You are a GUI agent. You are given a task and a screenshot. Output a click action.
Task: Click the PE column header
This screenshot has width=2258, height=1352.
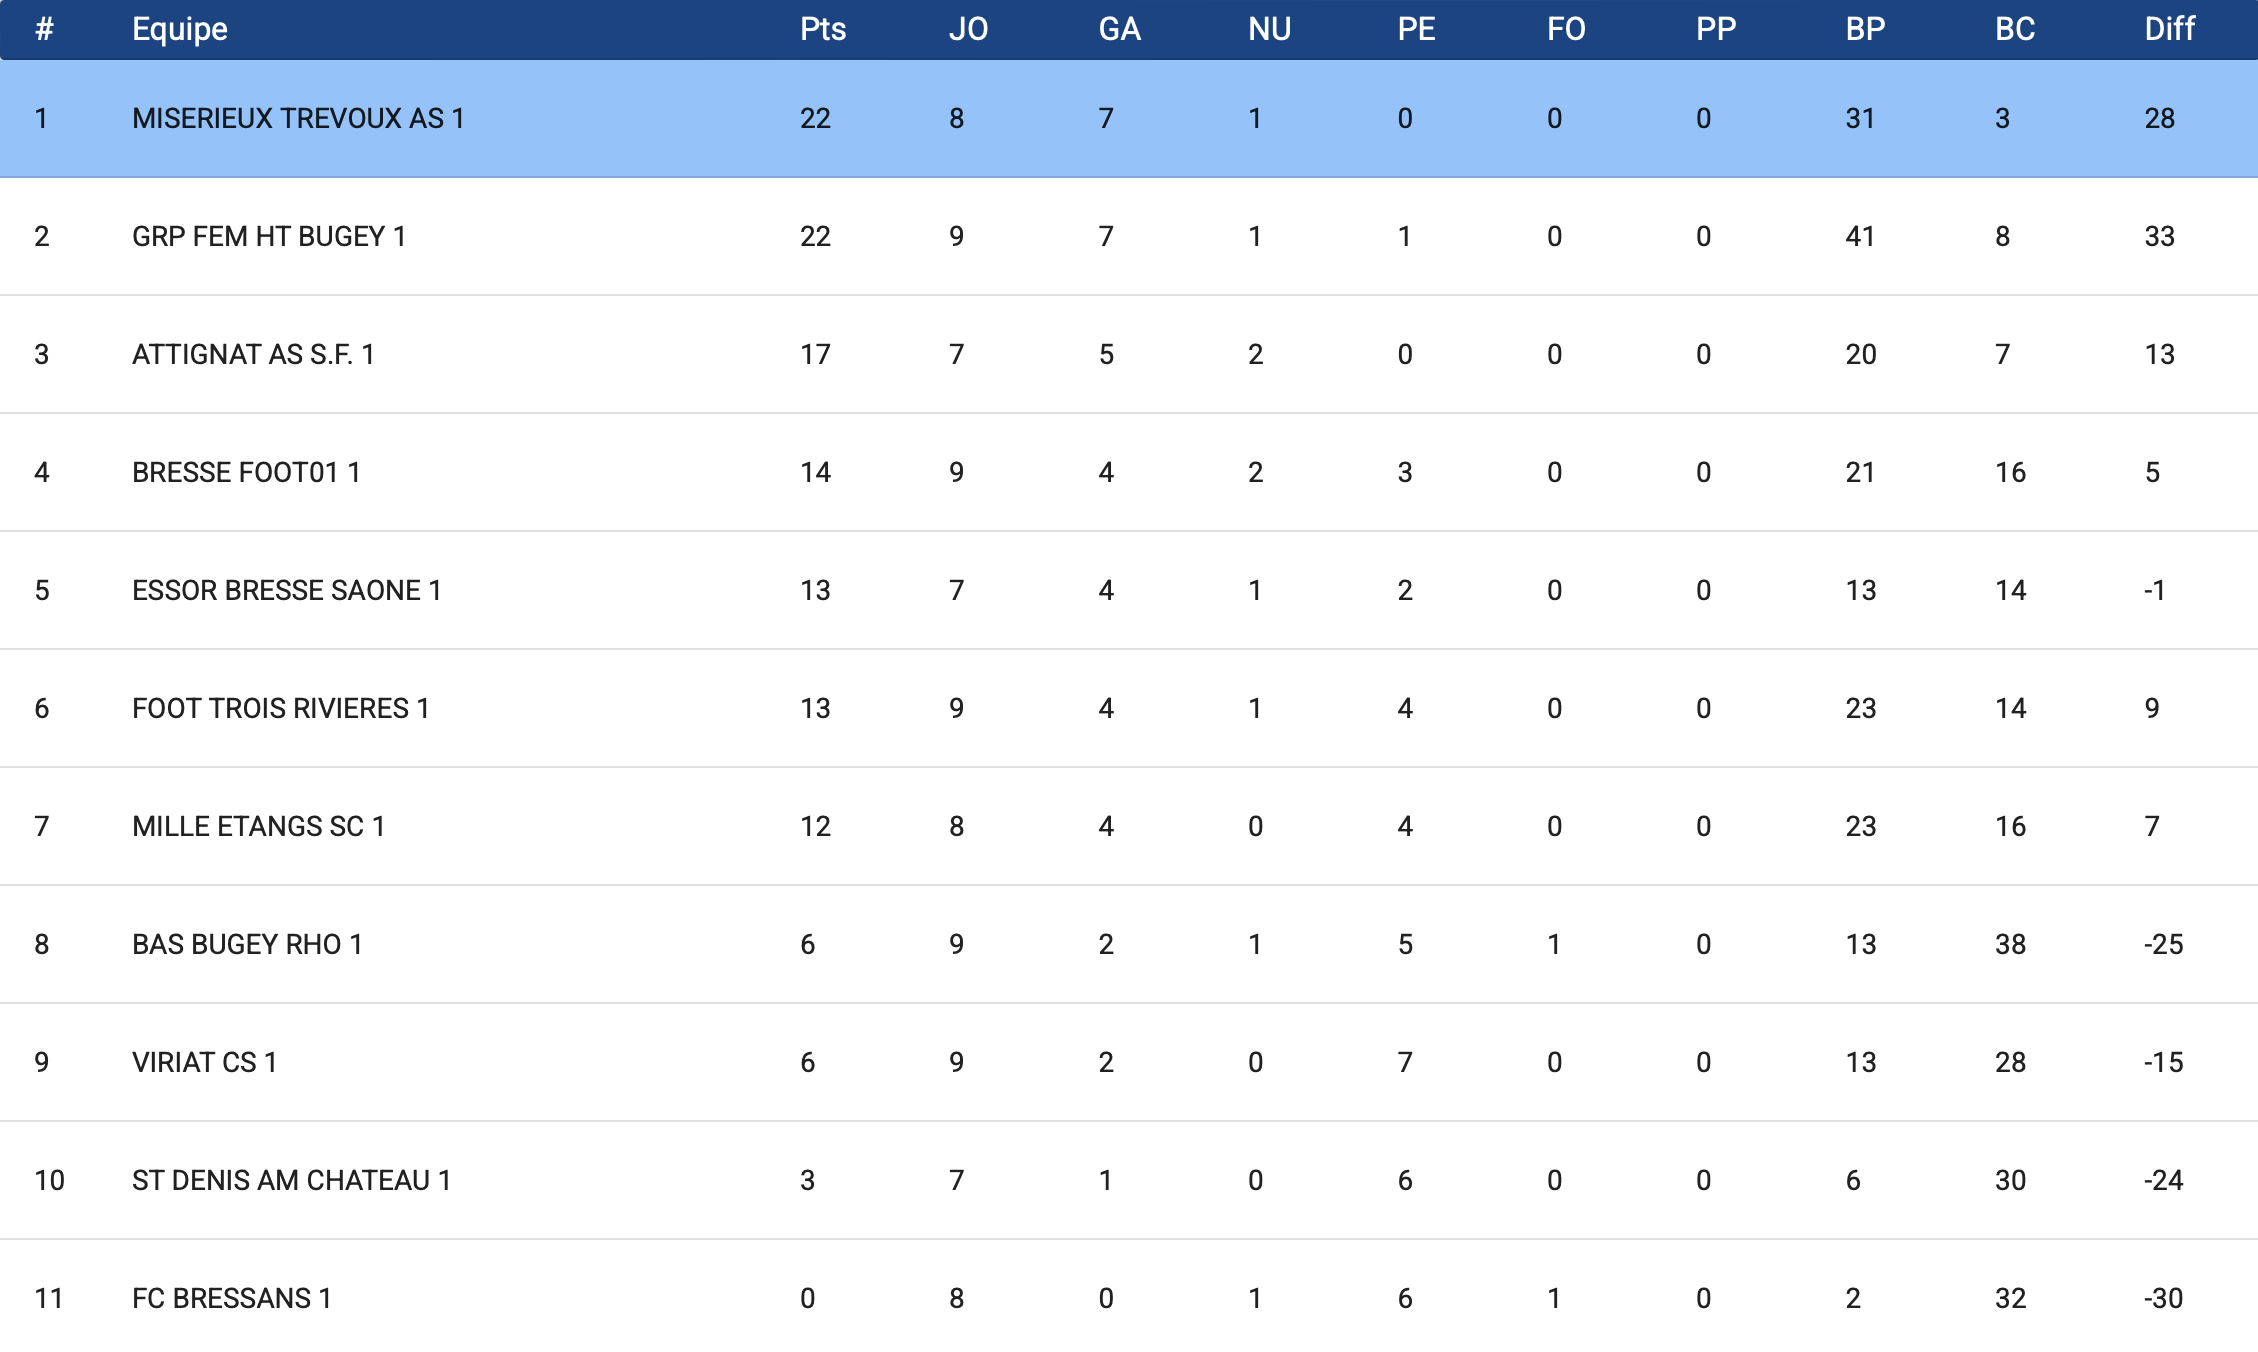click(1416, 29)
